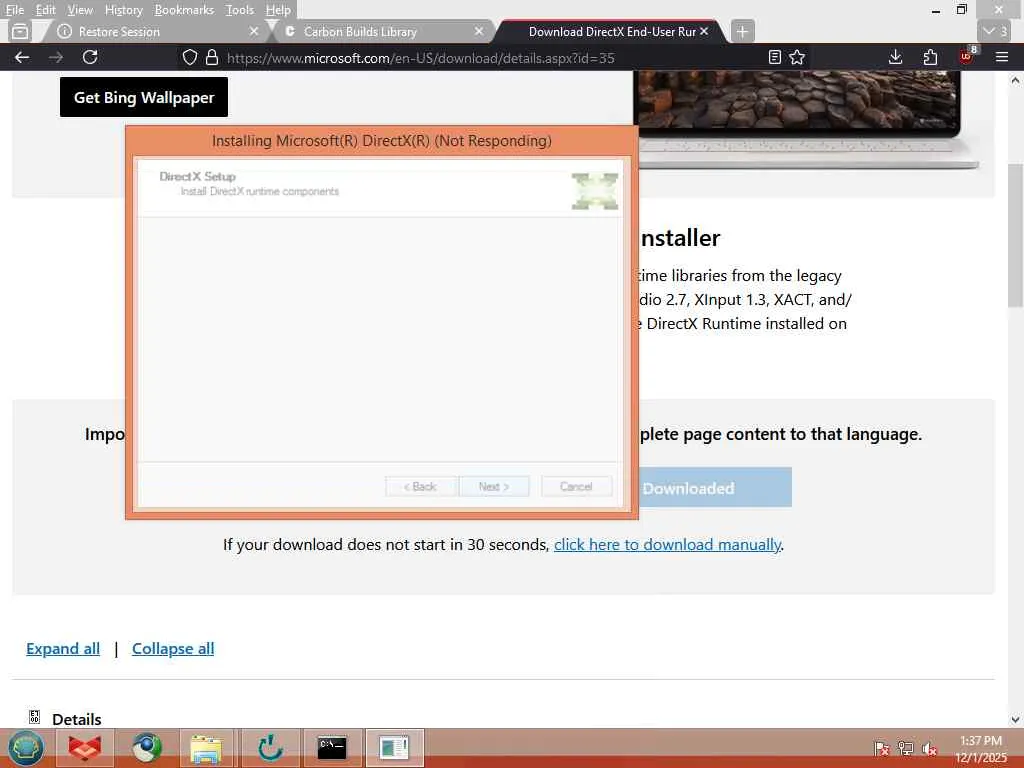Click the site security padlock icon
Image resolution: width=1024 pixels, height=768 pixels.
[212, 57]
